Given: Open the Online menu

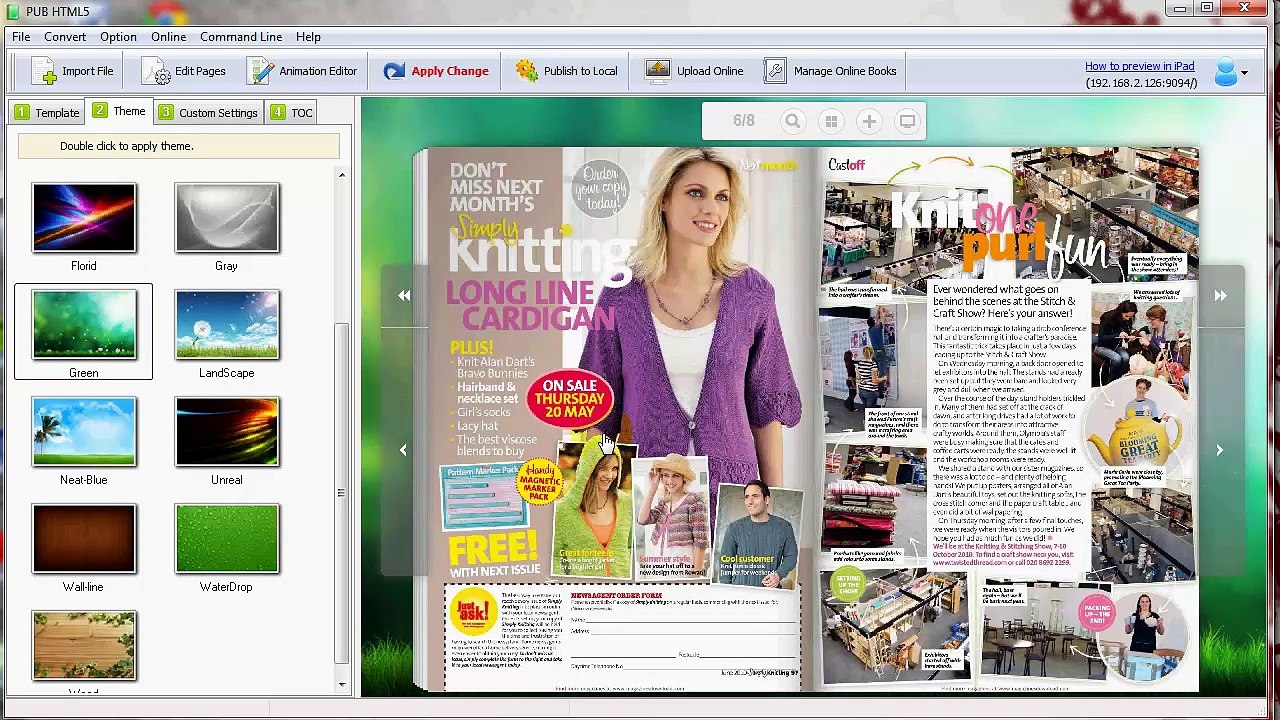Looking at the screenshot, I should pyautogui.click(x=169, y=37).
